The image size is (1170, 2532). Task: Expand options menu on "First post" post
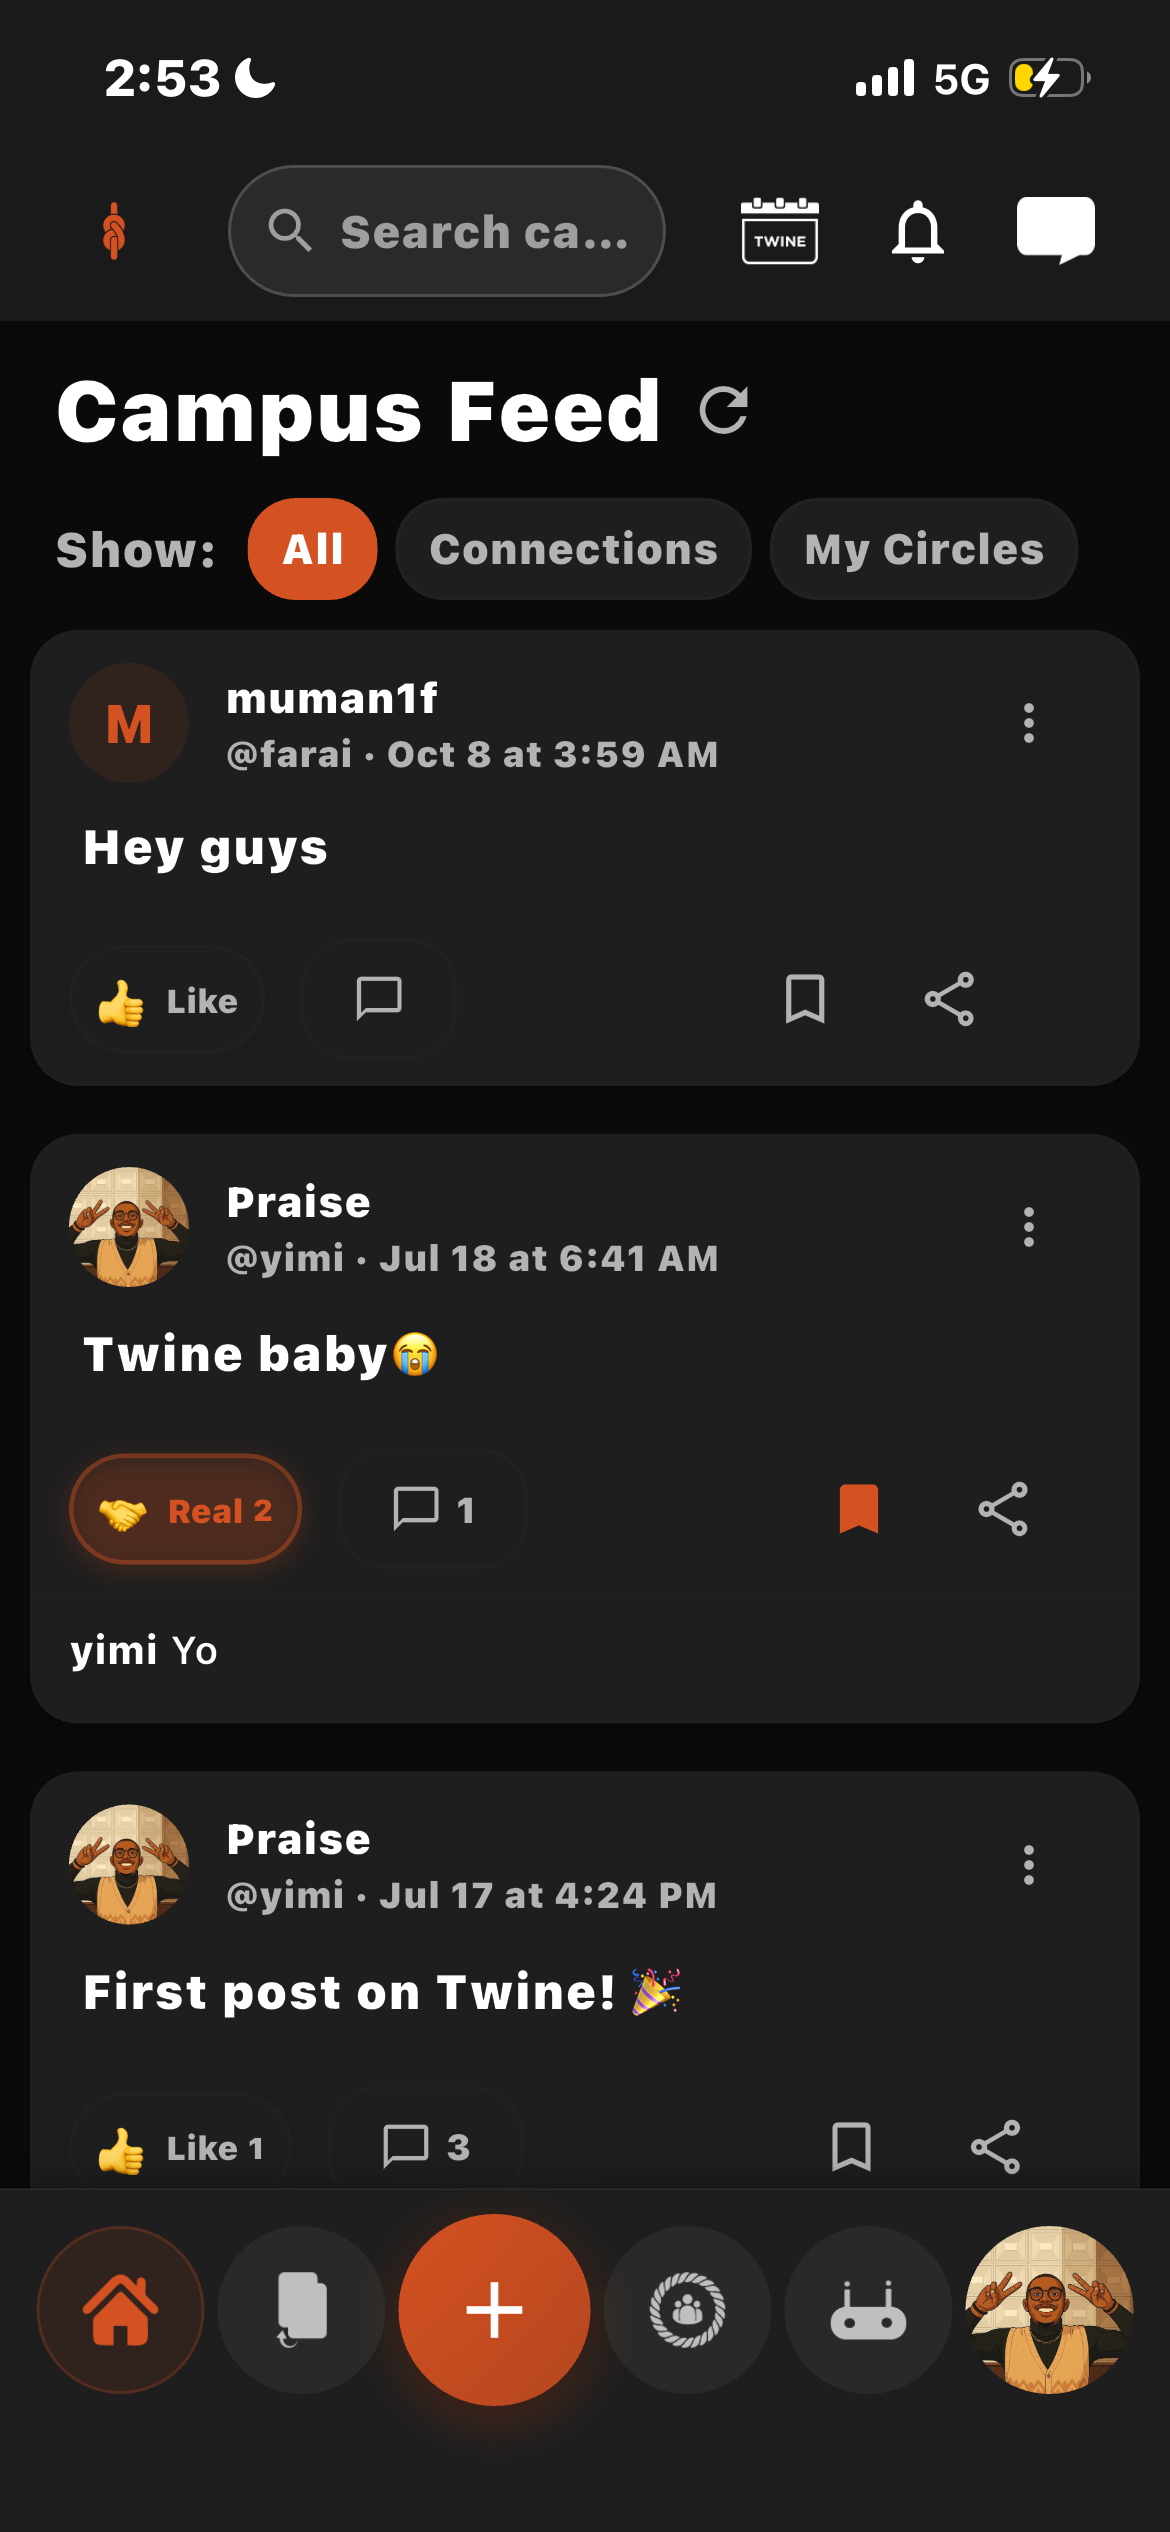pyautogui.click(x=1028, y=1865)
